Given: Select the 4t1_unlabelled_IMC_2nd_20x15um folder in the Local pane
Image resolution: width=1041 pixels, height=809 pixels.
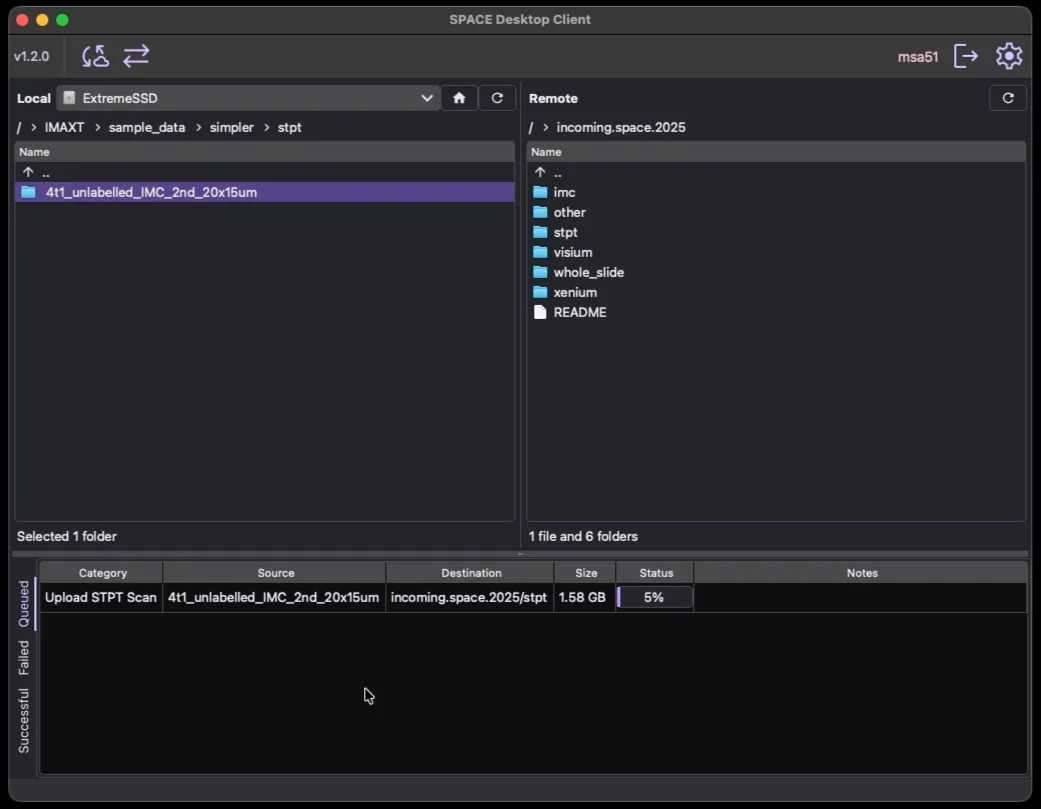Looking at the screenshot, I should click(x=264, y=192).
